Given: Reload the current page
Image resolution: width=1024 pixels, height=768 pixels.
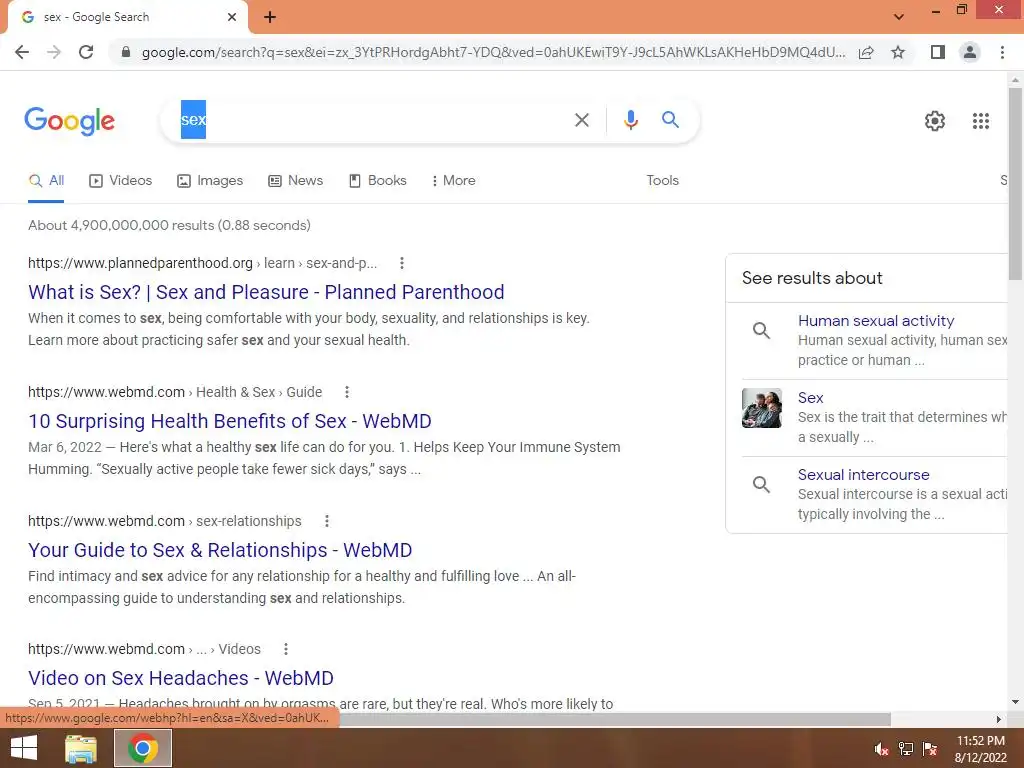Looking at the screenshot, I should 86,52.
